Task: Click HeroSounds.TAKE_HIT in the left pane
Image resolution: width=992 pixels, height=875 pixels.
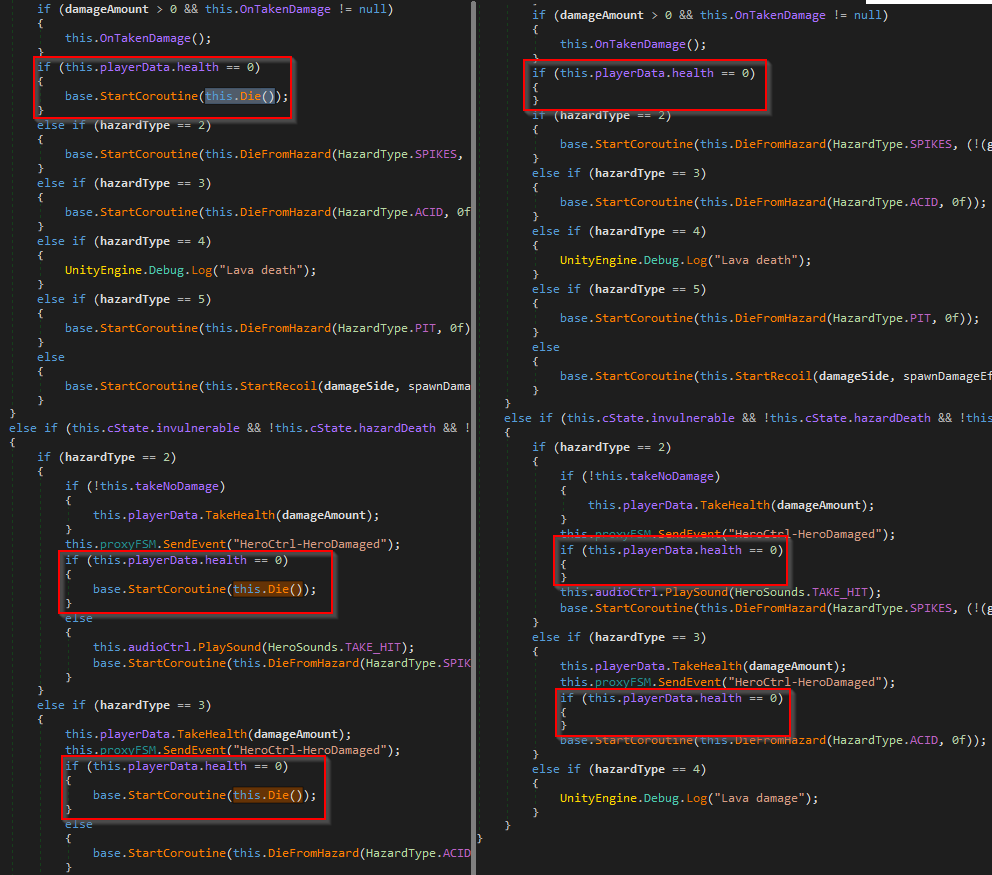Action: coord(334,647)
